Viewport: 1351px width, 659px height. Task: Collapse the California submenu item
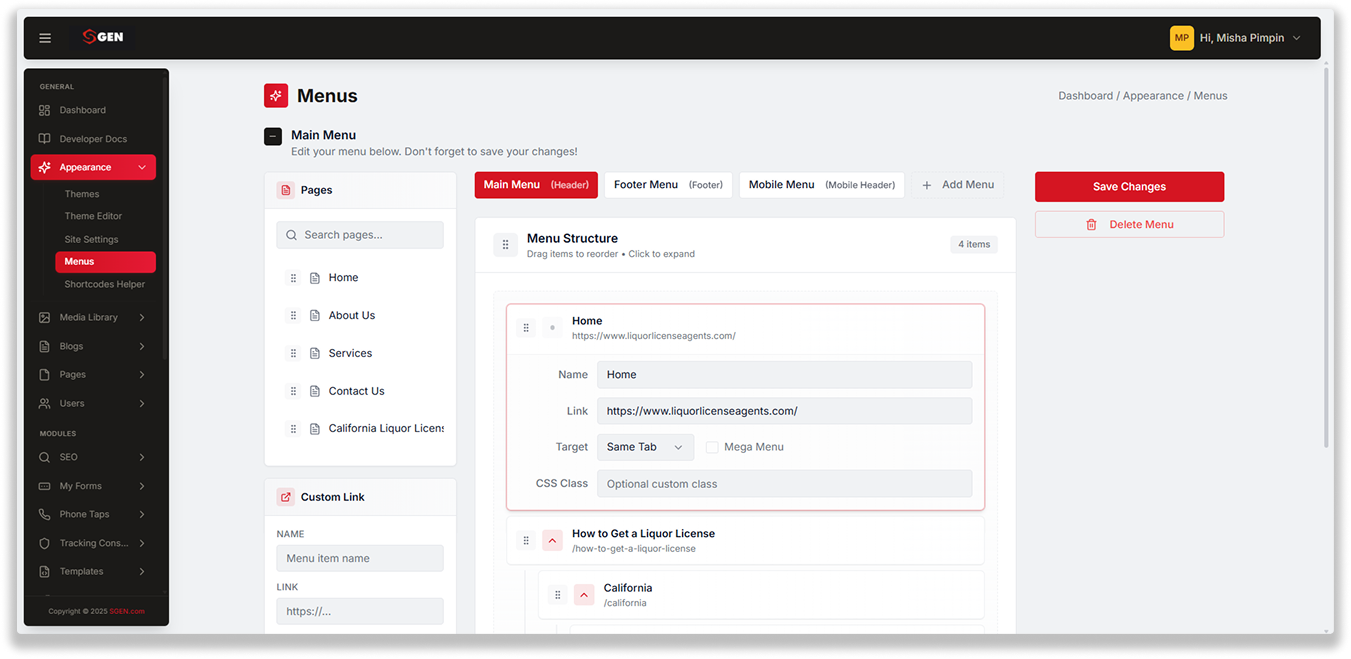pos(584,595)
